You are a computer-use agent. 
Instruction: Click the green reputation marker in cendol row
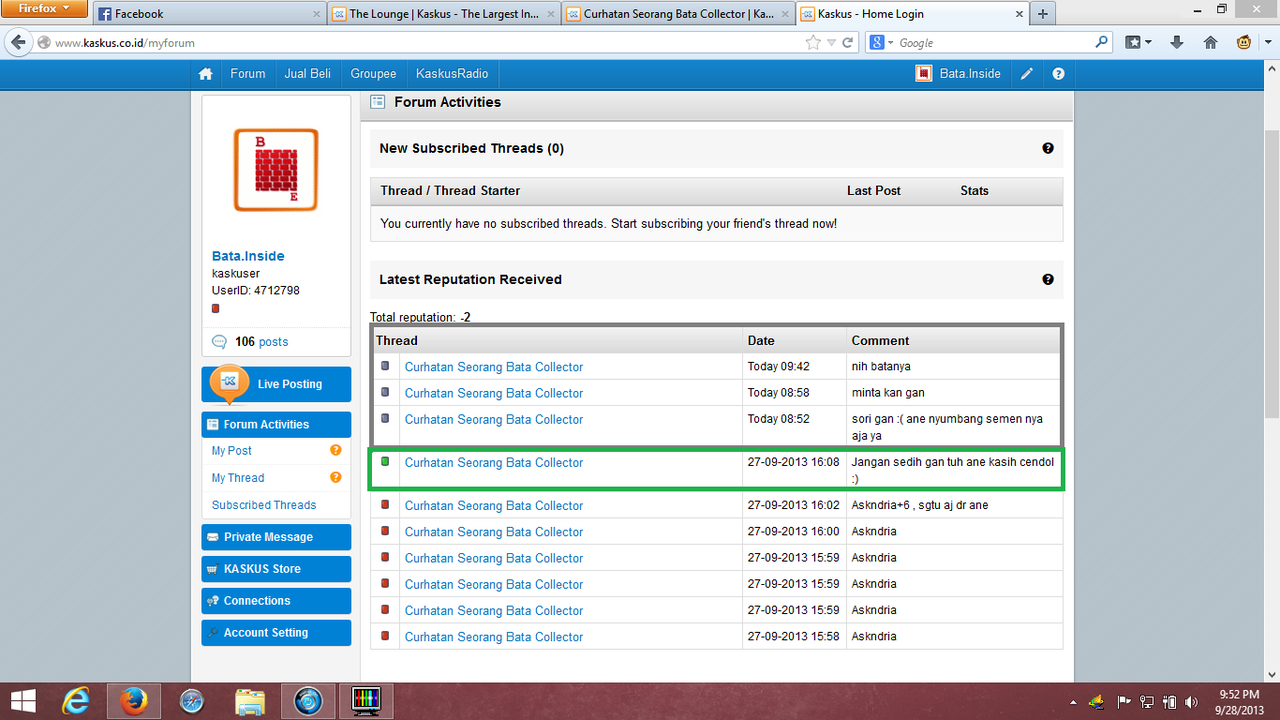point(385,462)
